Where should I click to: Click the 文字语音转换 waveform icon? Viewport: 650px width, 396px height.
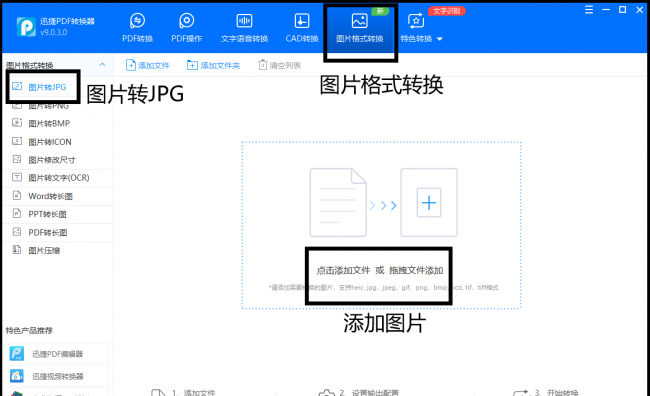pyautogui.click(x=244, y=20)
